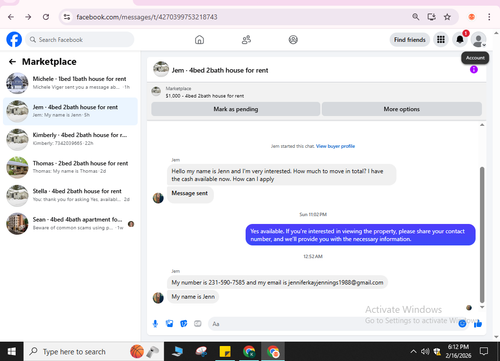Click browser forward arrow
The width and height of the screenshot is (500, 361).
click(28, 17)
